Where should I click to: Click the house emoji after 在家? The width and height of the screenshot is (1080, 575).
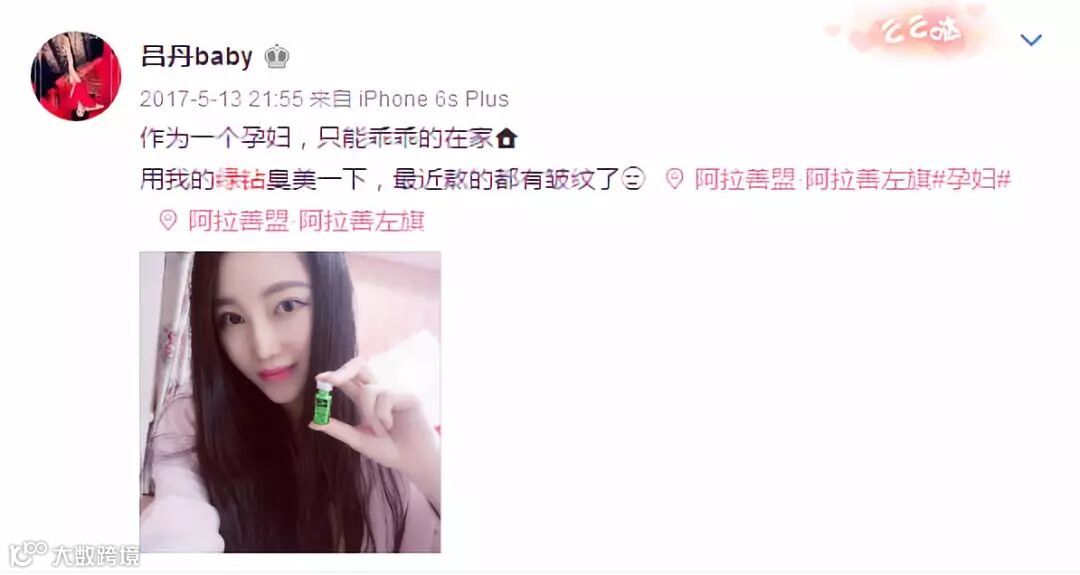click(x=506, y=138)
